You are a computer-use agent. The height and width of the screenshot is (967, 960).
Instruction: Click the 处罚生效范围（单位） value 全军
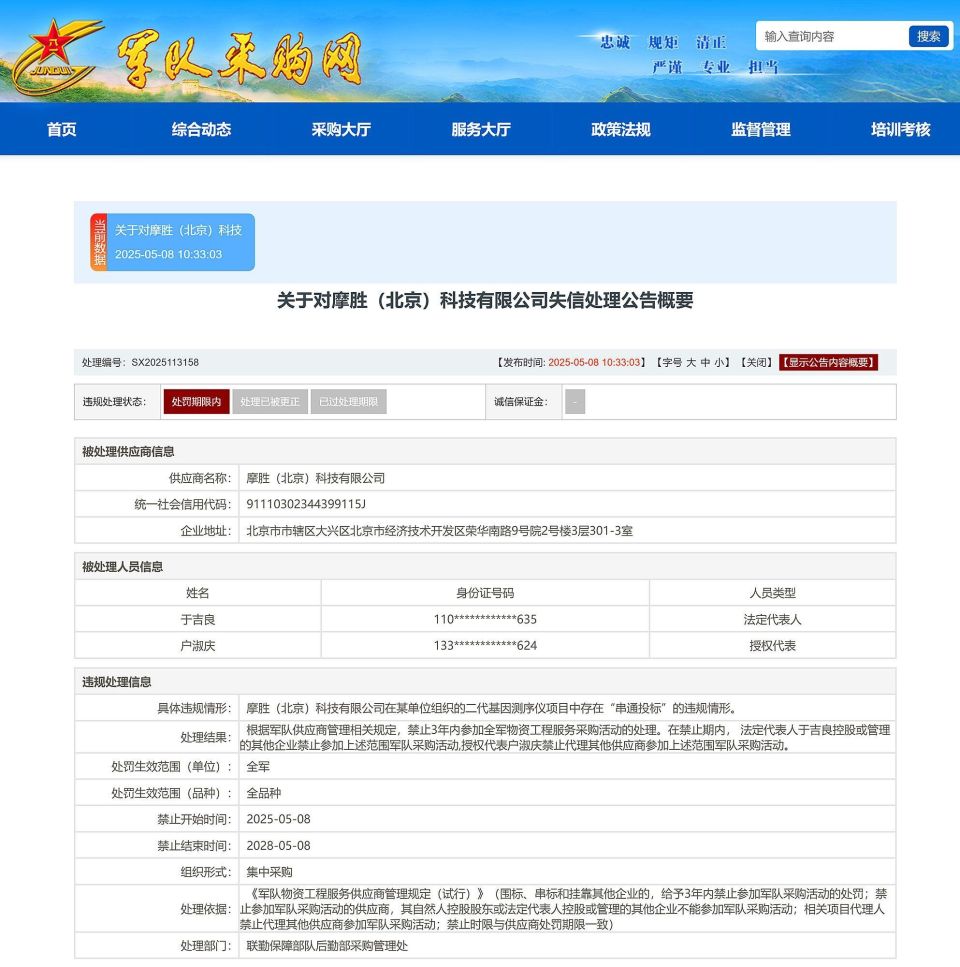click(258, 767)
